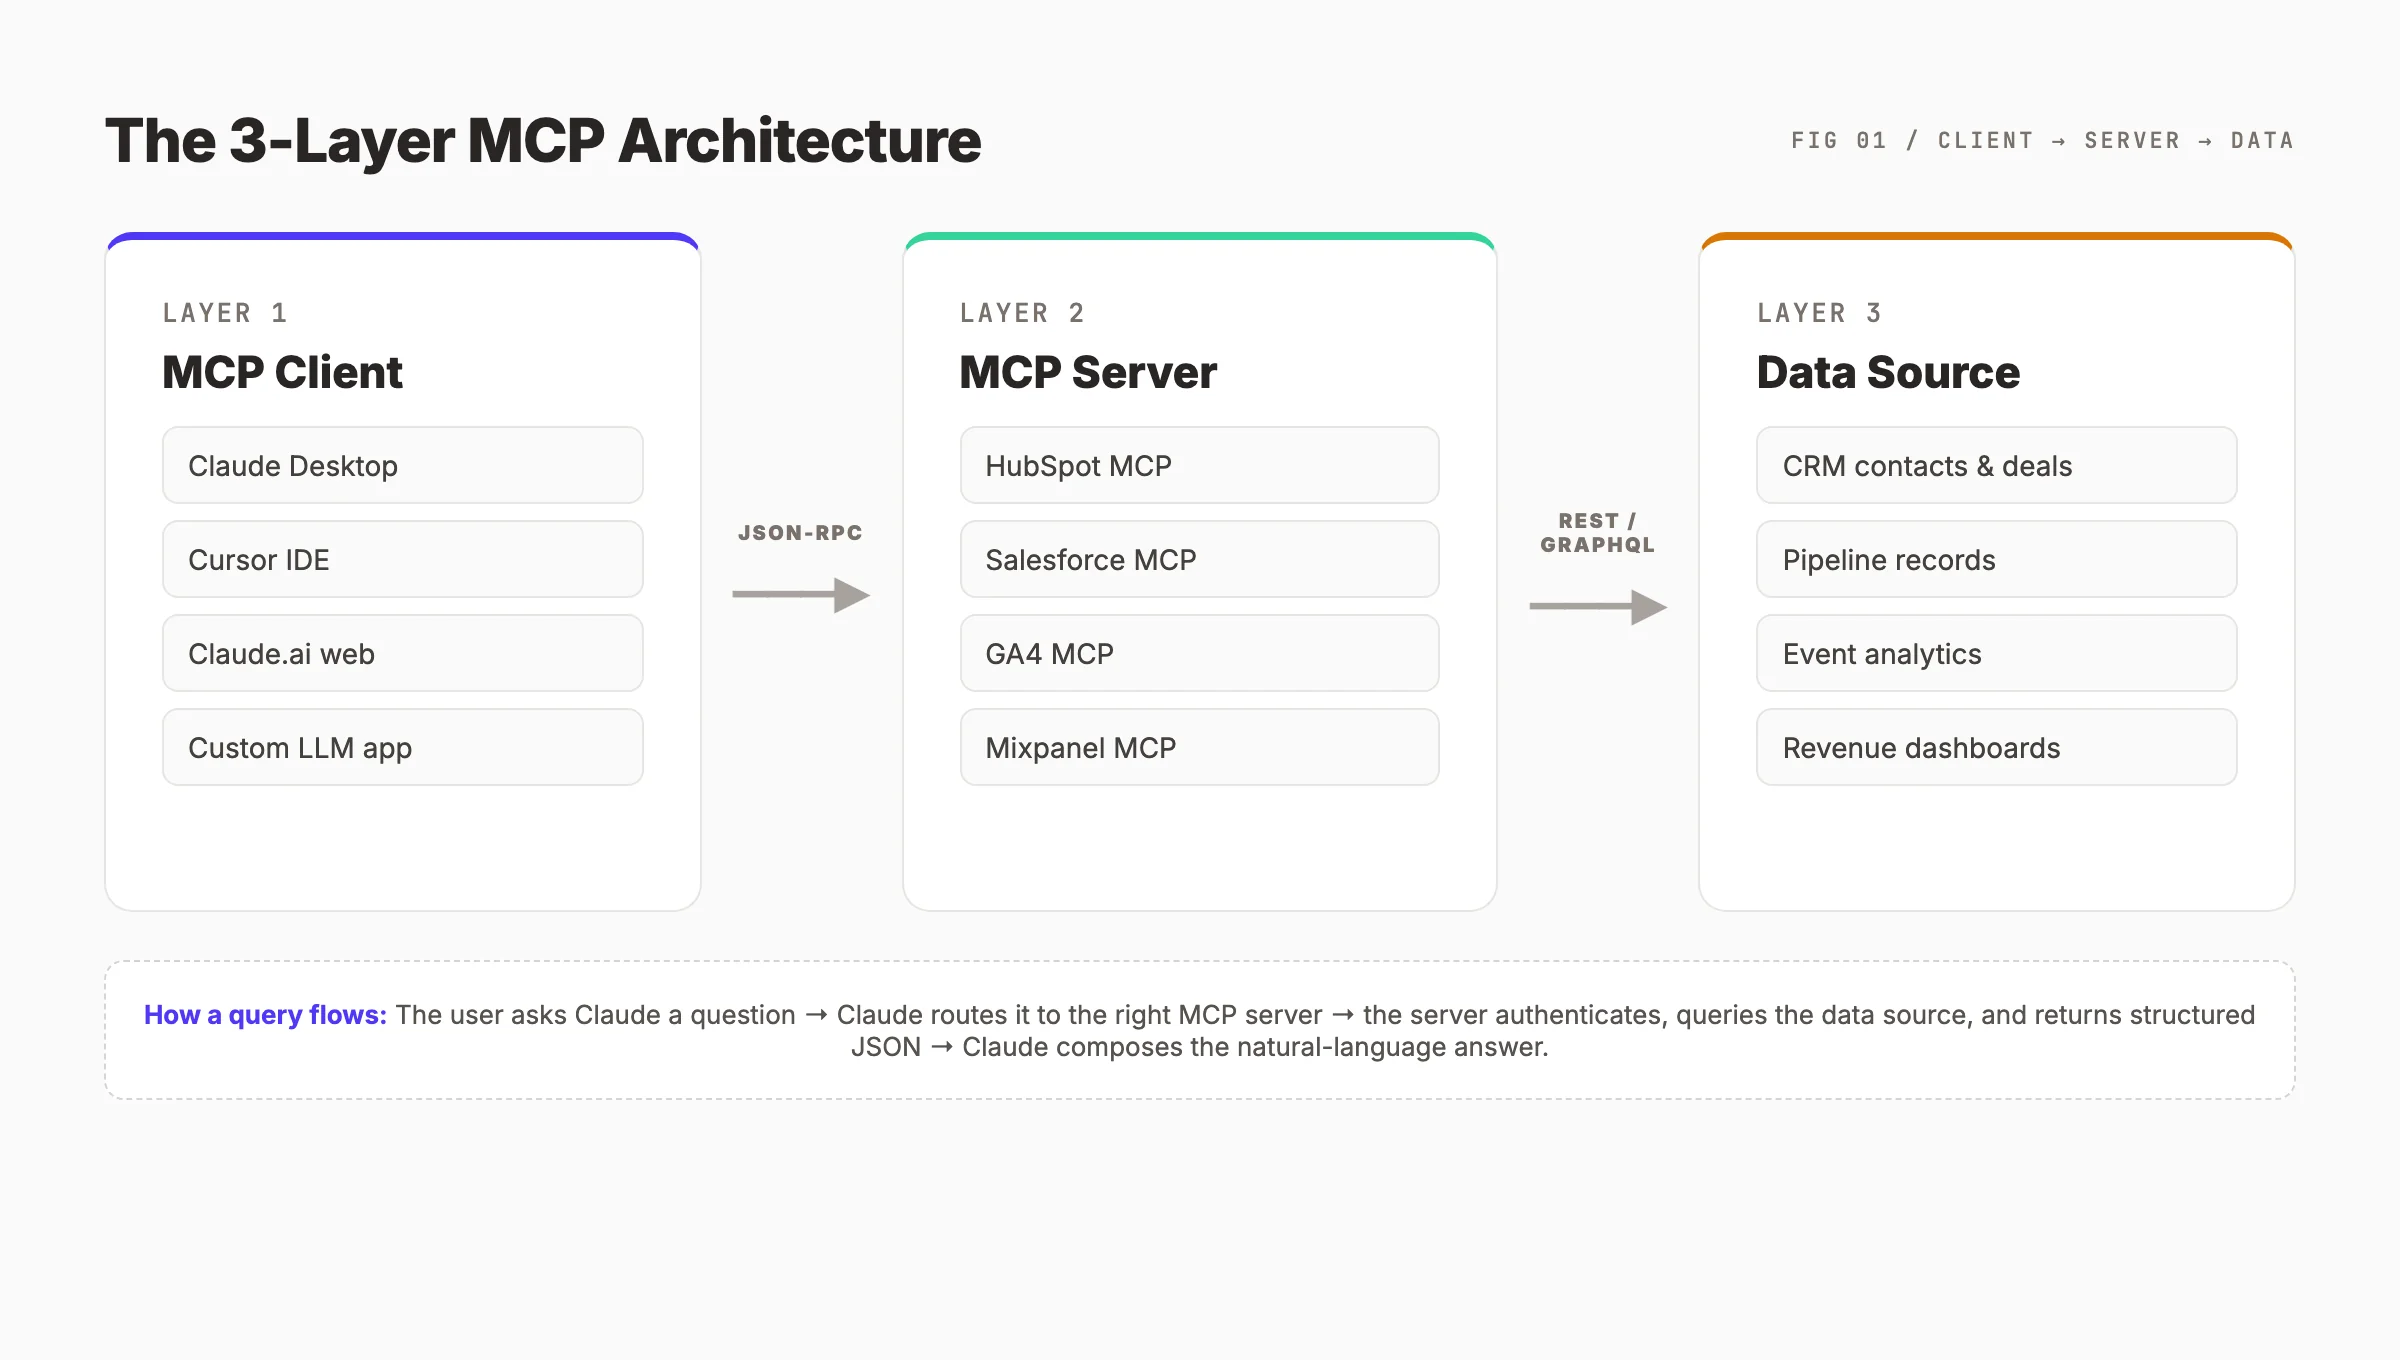Select the Salesforce MCP item
2400x1360 pixels.
click(x=1199, y=559)
